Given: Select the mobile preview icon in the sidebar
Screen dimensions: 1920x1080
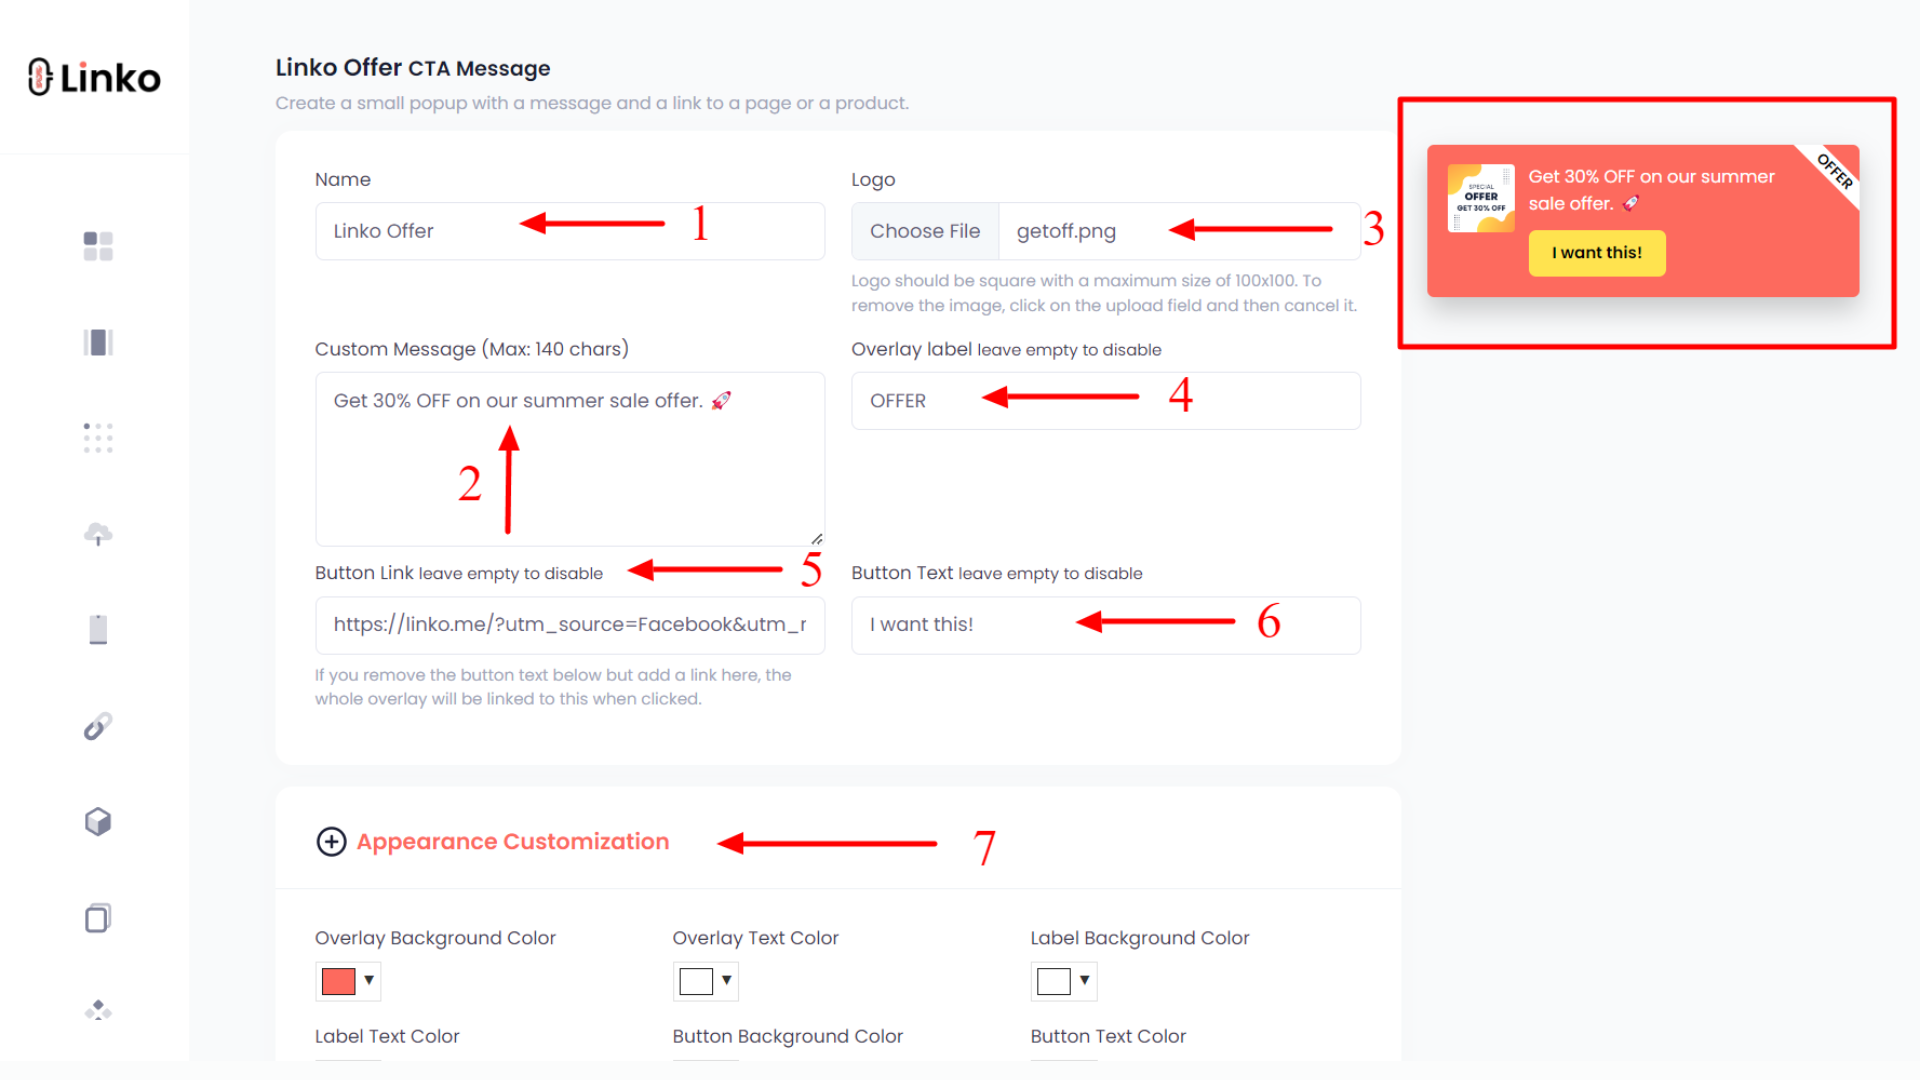Looking at the screenshot, I should pos(97,629).
